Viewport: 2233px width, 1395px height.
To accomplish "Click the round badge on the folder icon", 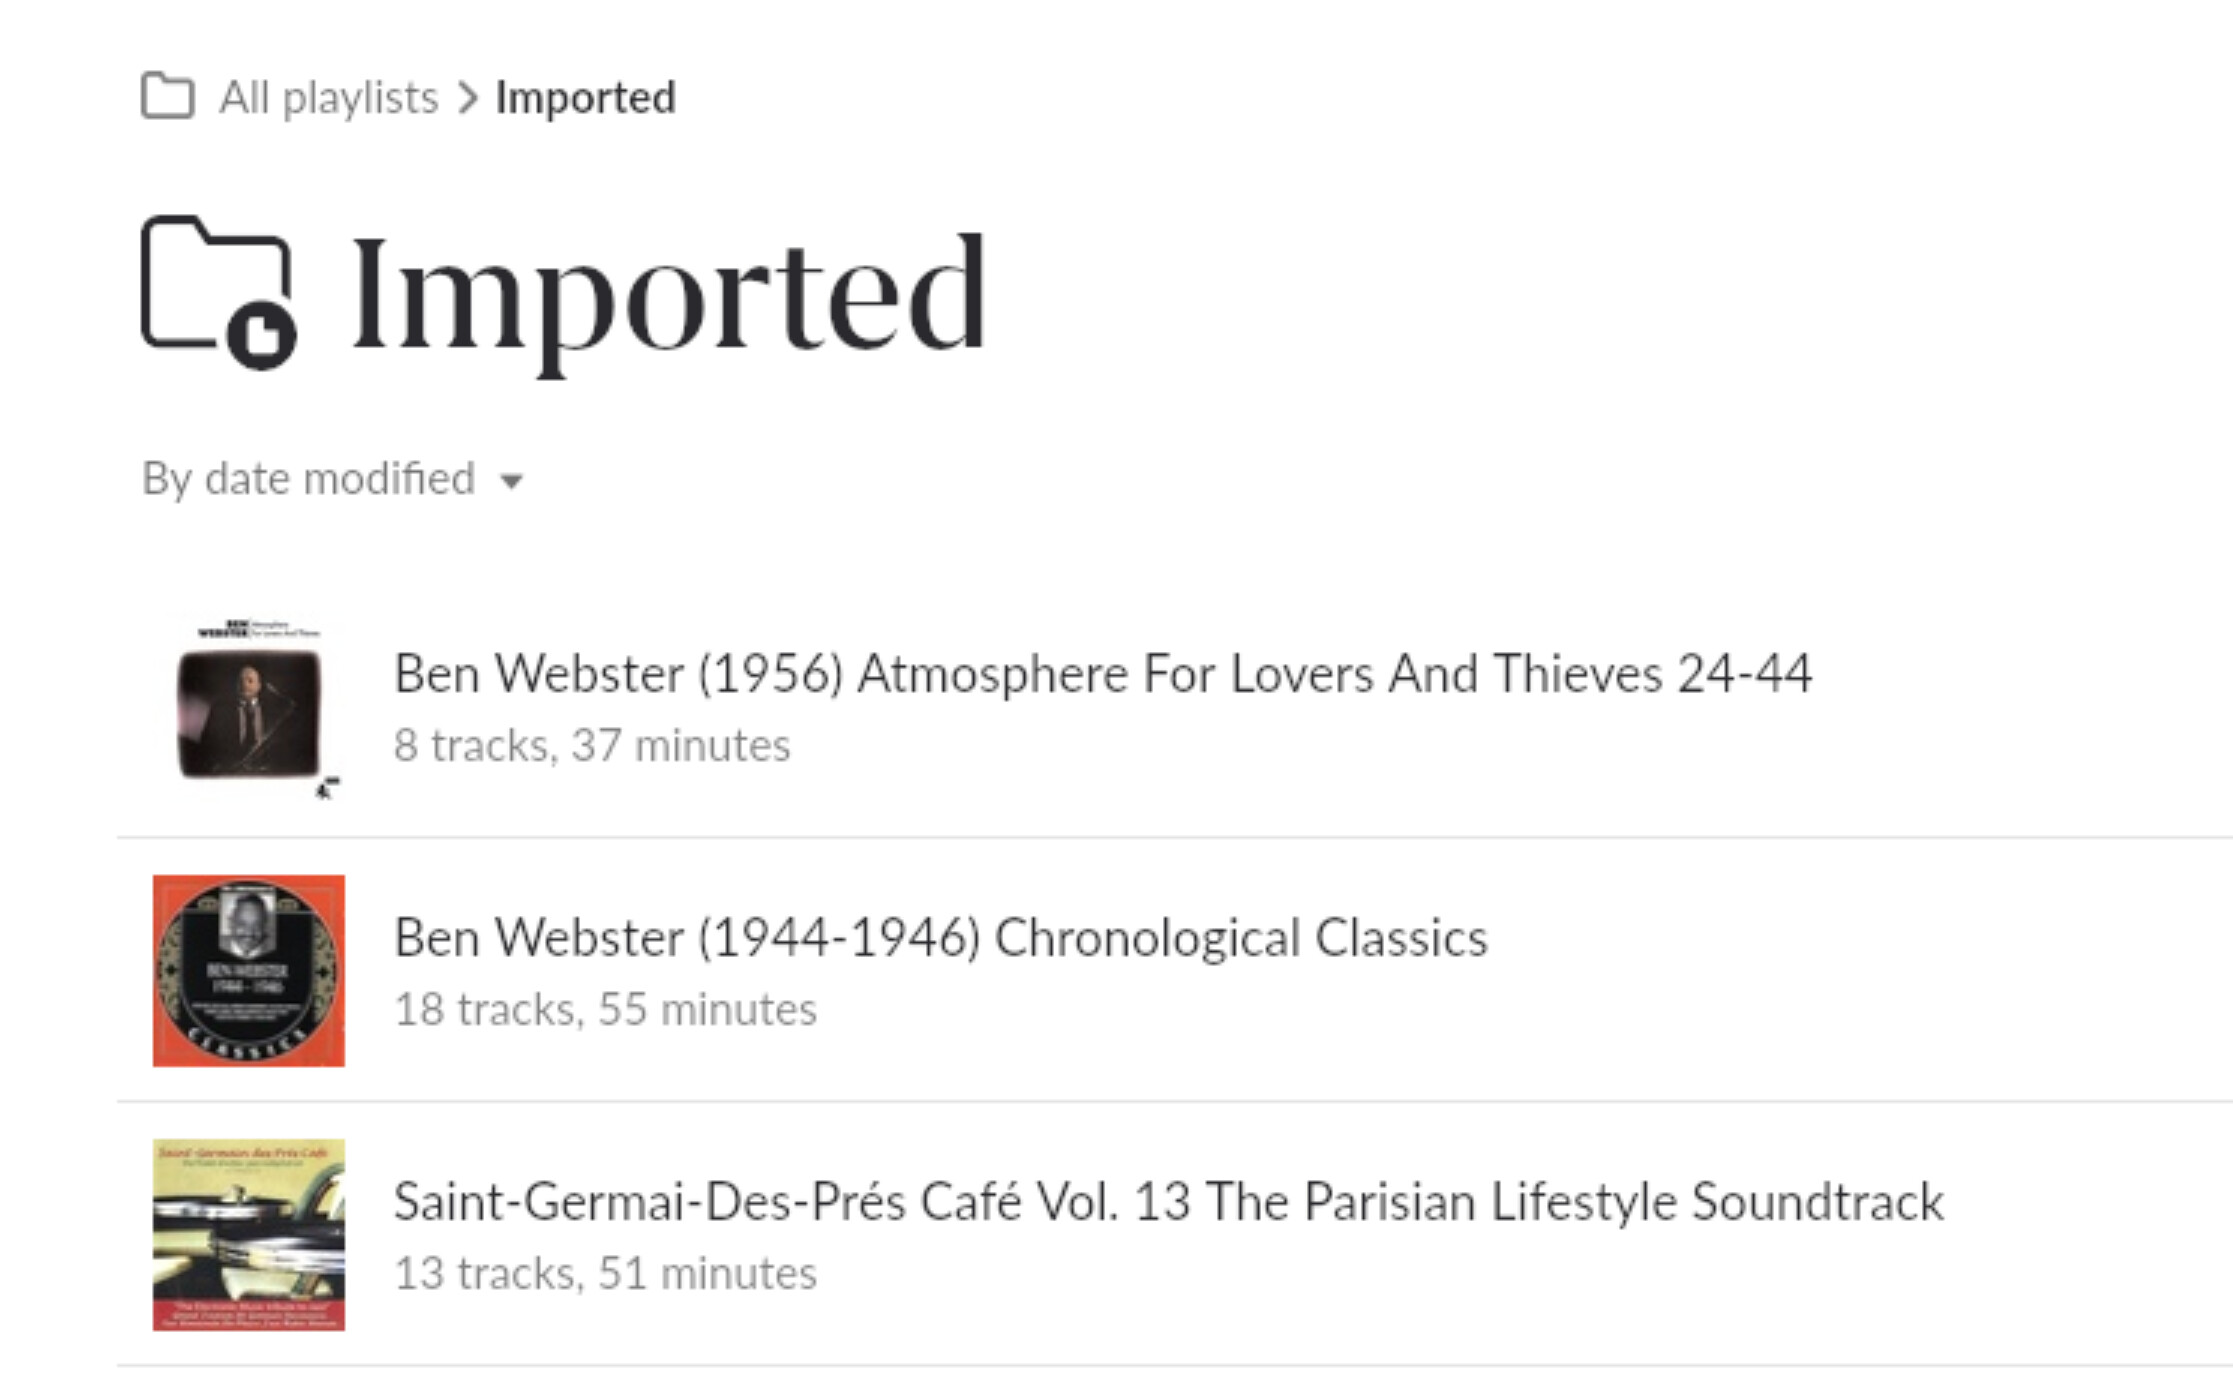I will 262,335.
